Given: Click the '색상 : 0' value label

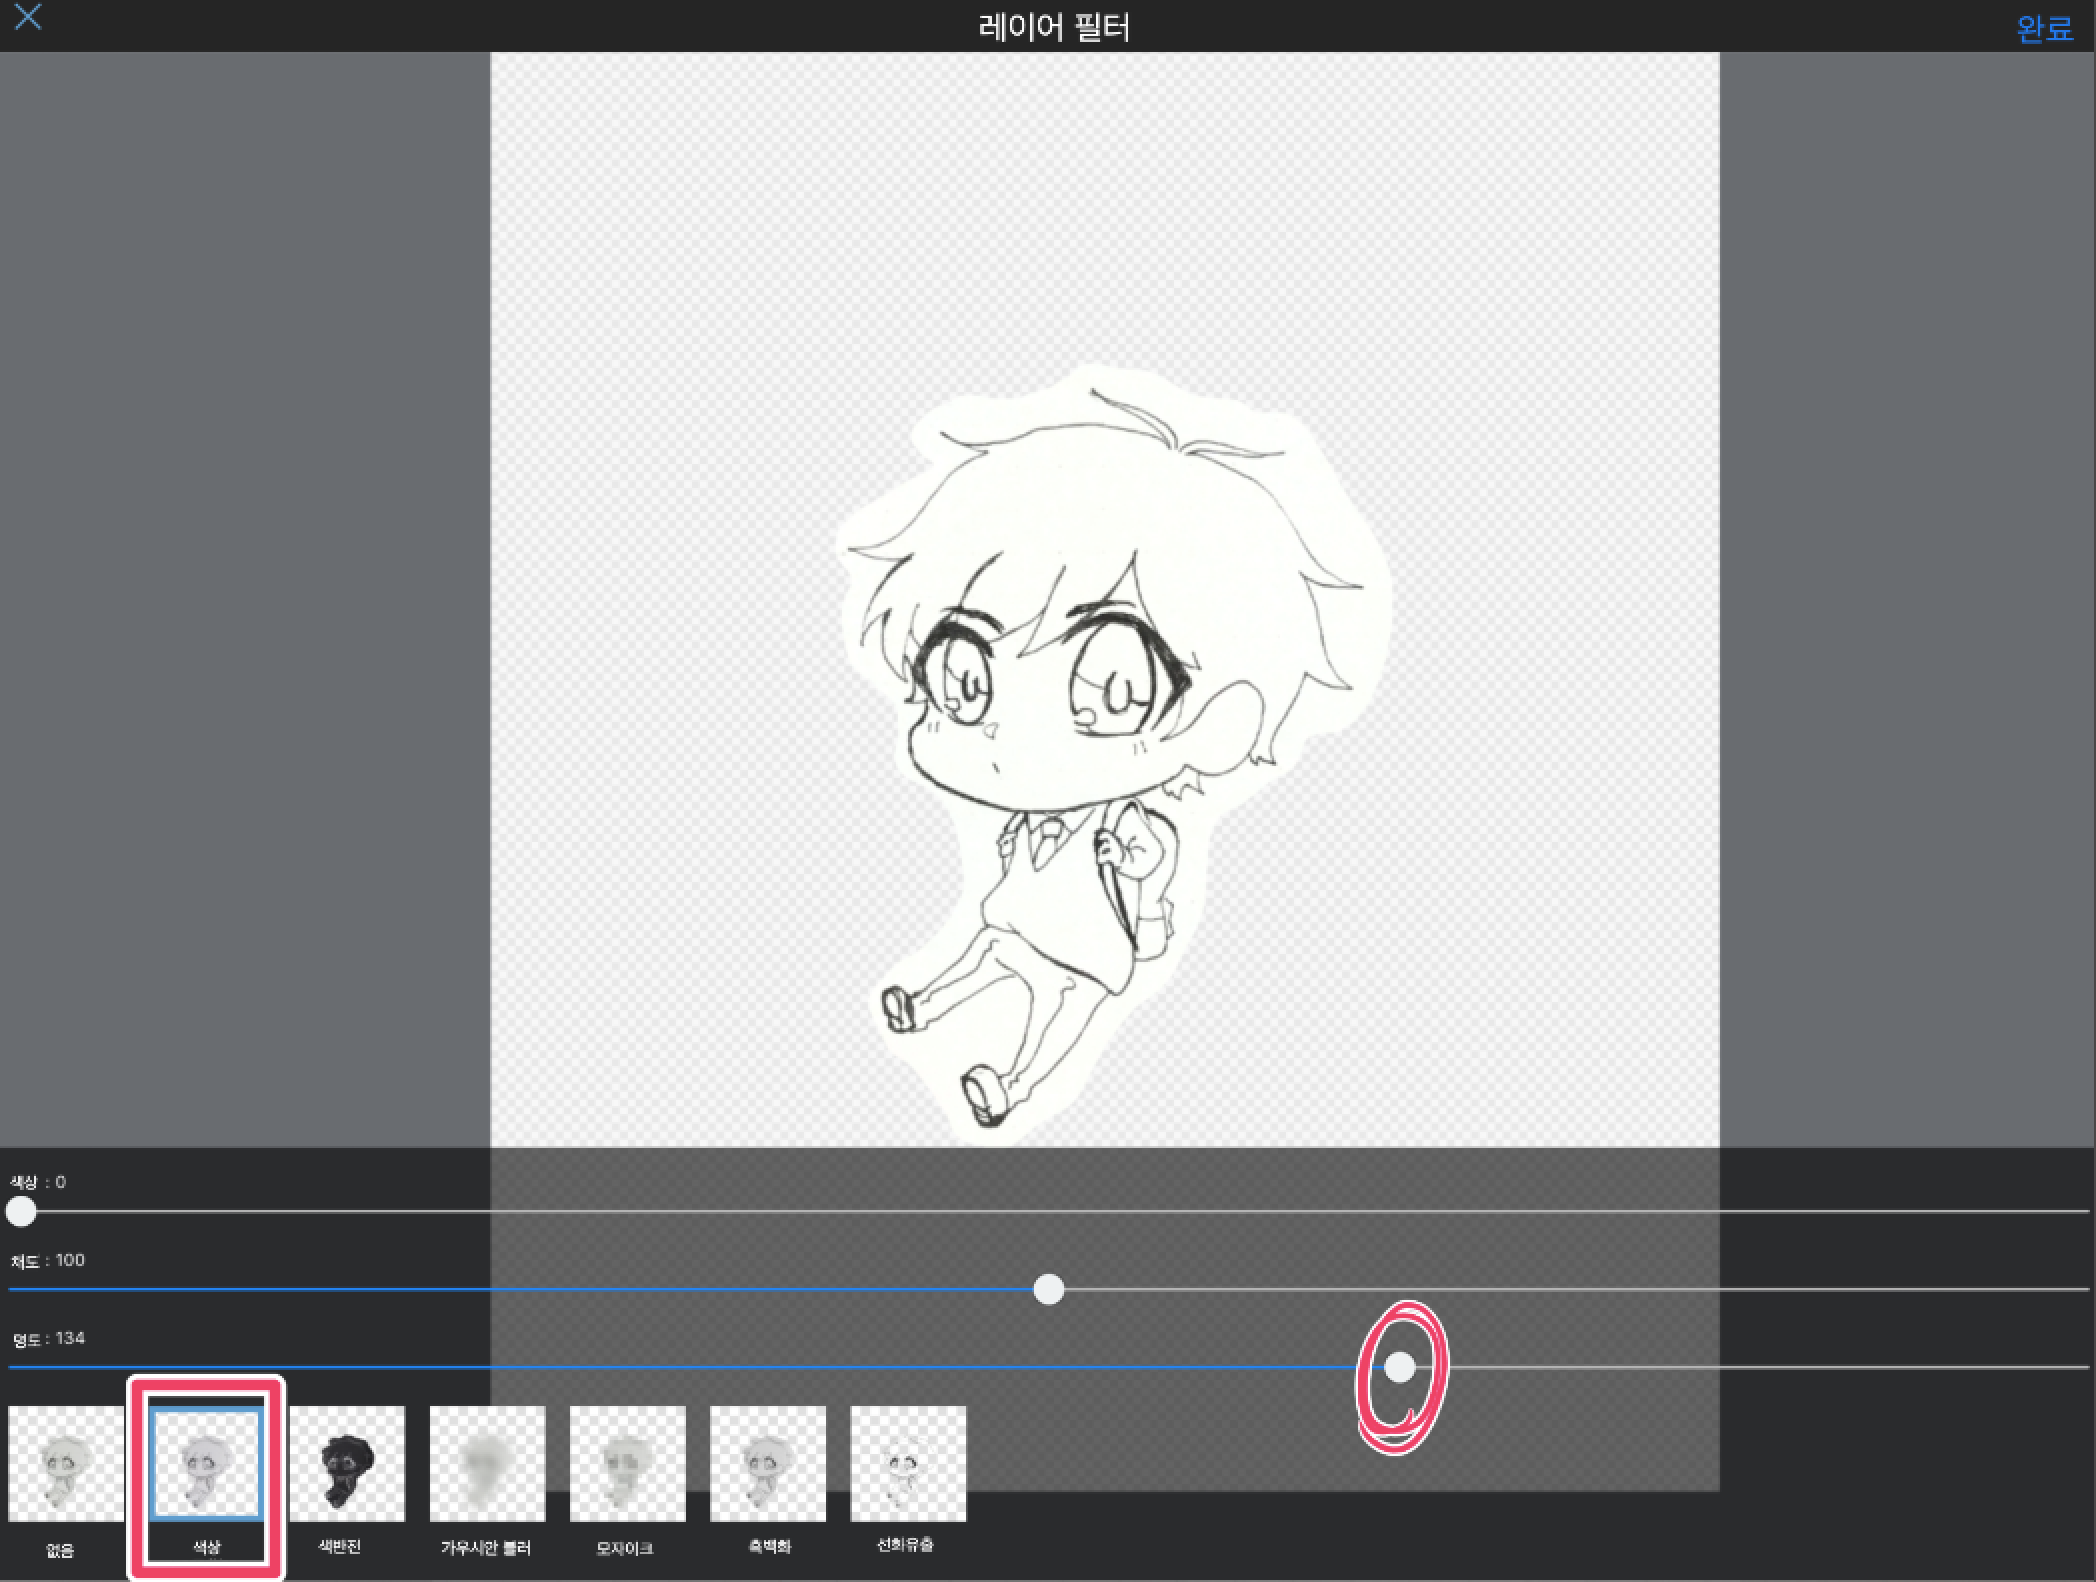Looking at the screenshot, I should [38, 1182].
